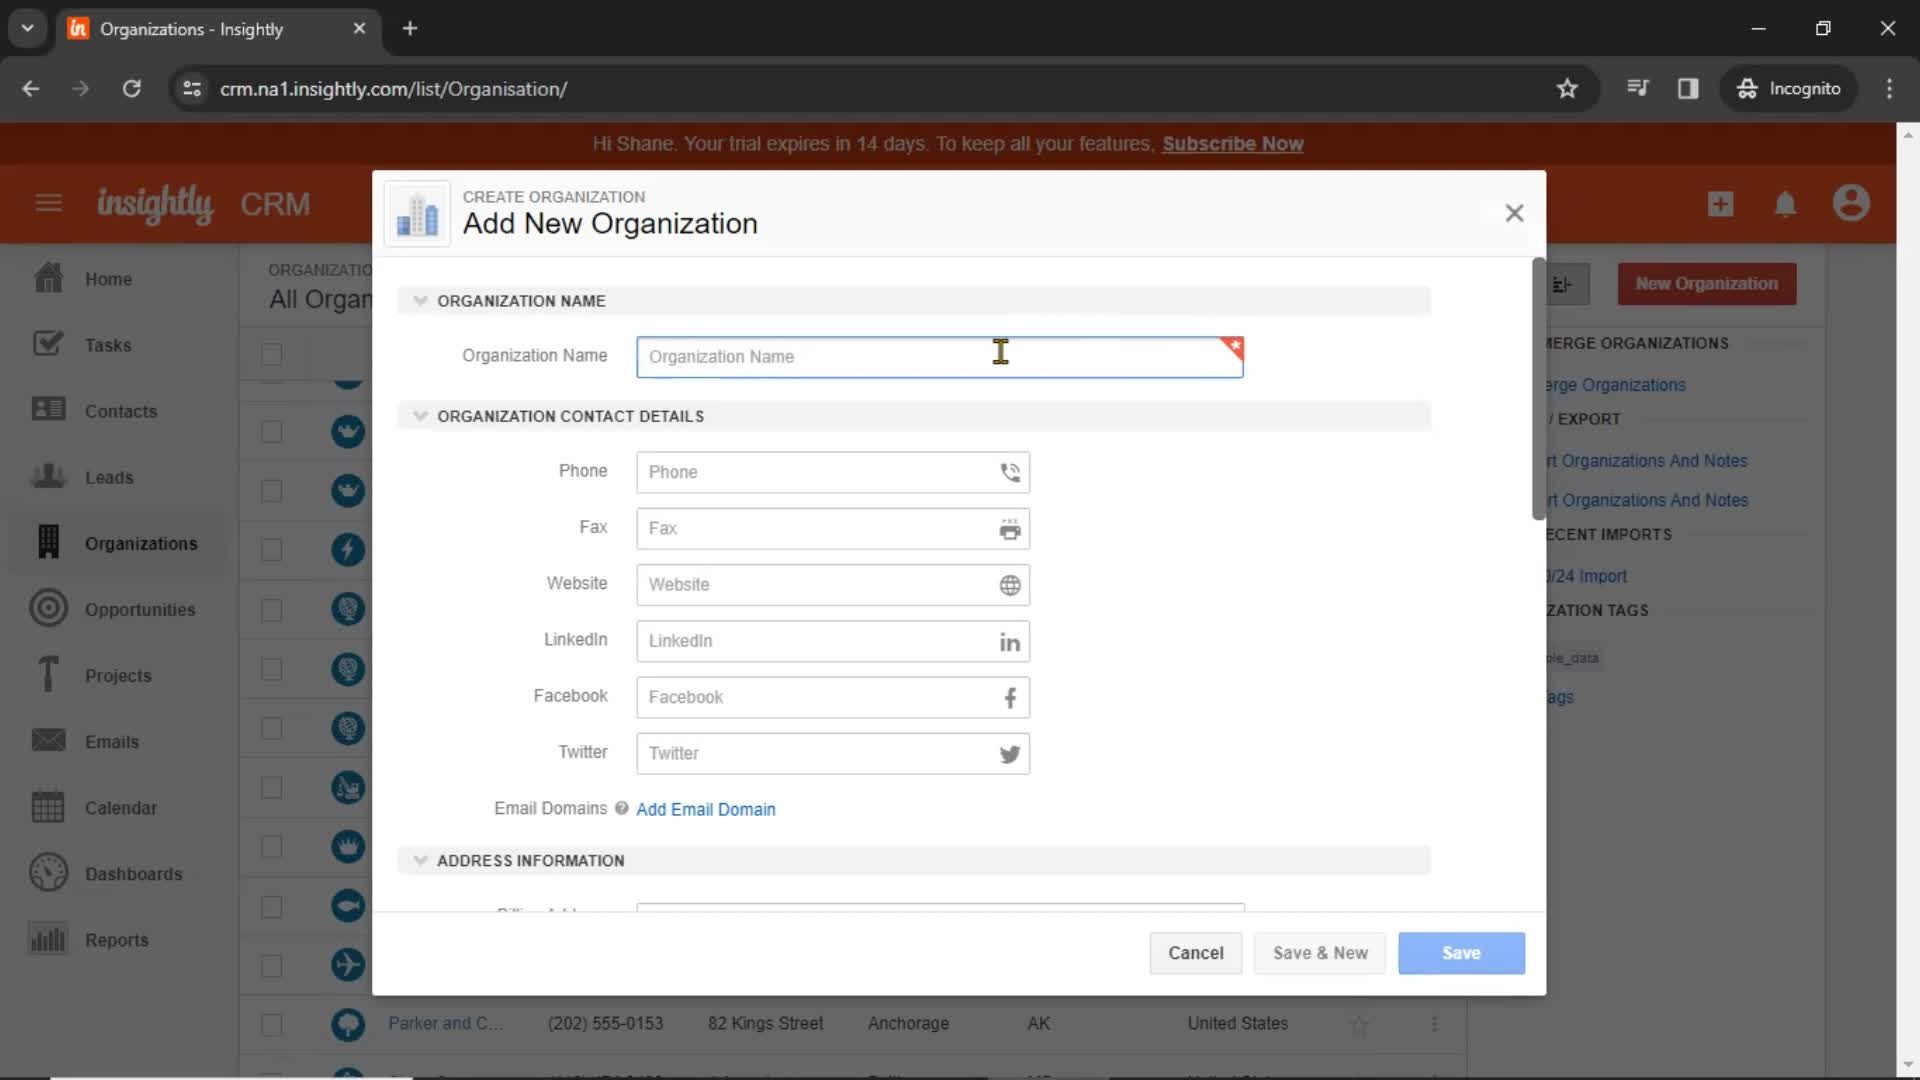Image resolution: width=1920 pixels, height=1080 pixels.
Task: Select the Leads sidebar icon
Action: (x=47, y=475)
